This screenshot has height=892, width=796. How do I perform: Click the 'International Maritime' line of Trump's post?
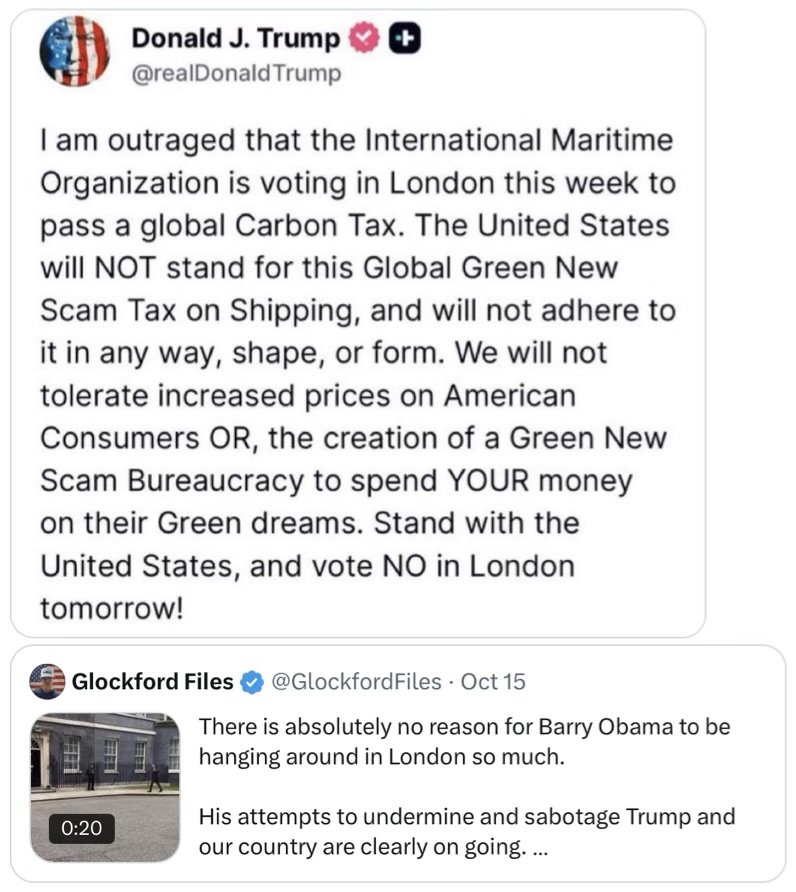click(x=356, y=141)
